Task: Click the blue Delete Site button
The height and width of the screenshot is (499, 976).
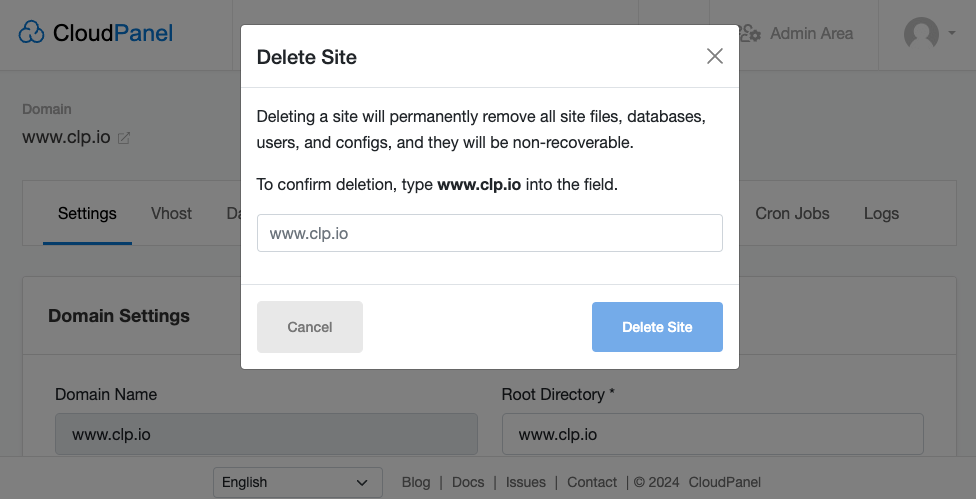Action: tap(657, 327)
